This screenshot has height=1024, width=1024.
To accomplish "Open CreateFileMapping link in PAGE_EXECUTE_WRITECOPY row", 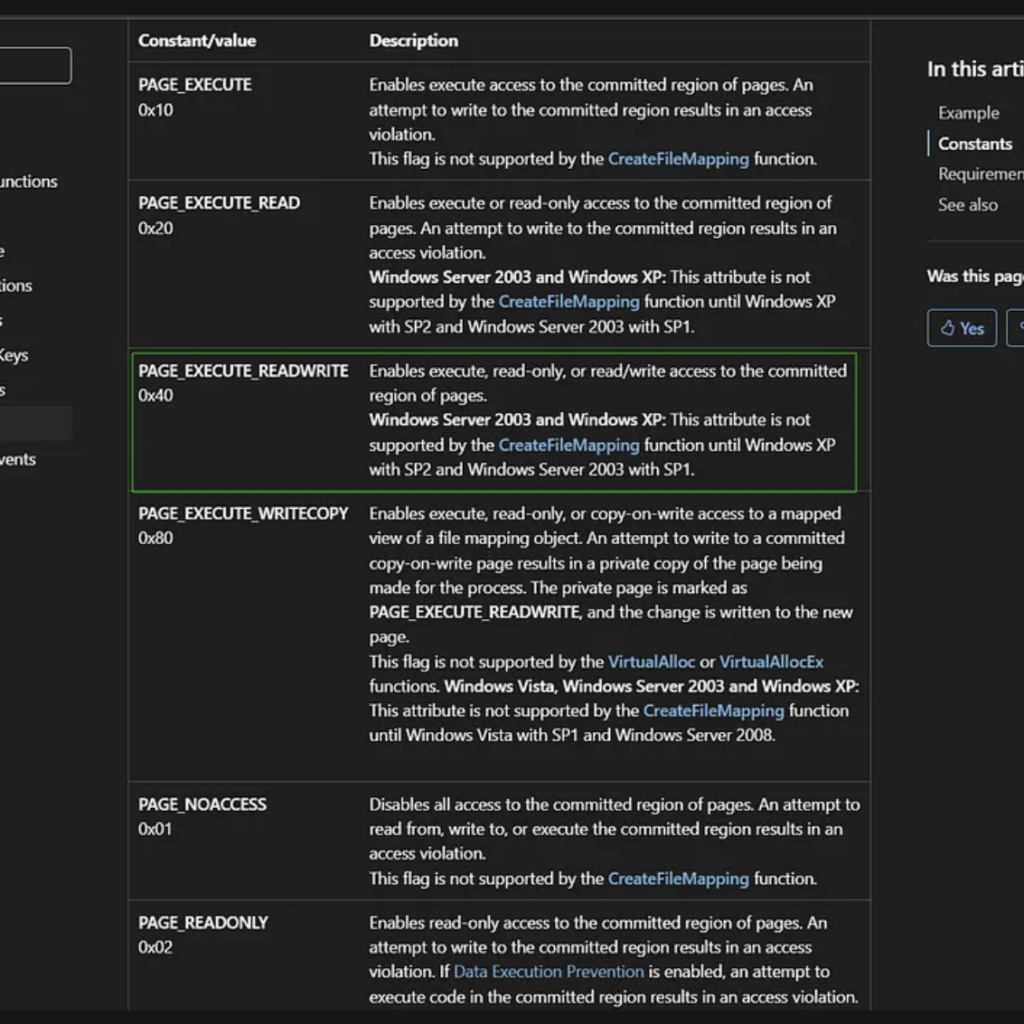I will click(713, 711).
